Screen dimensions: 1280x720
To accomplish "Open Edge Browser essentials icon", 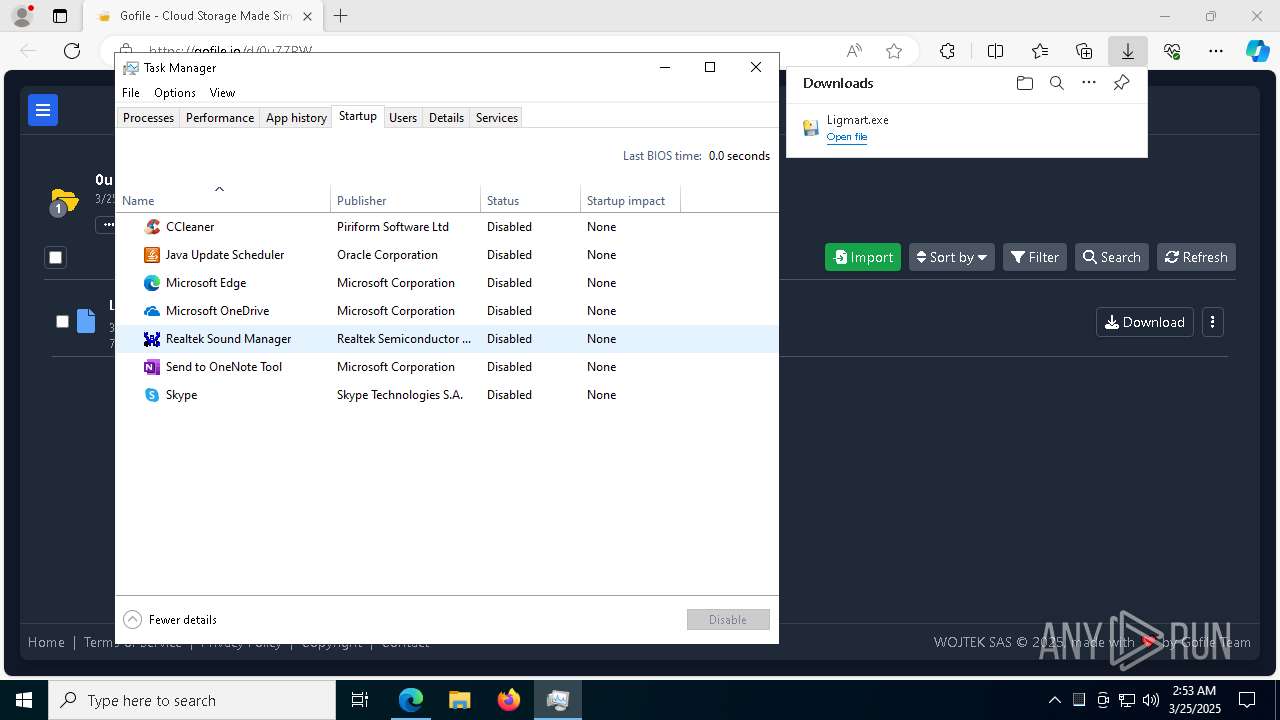I will click(1172, 51).
